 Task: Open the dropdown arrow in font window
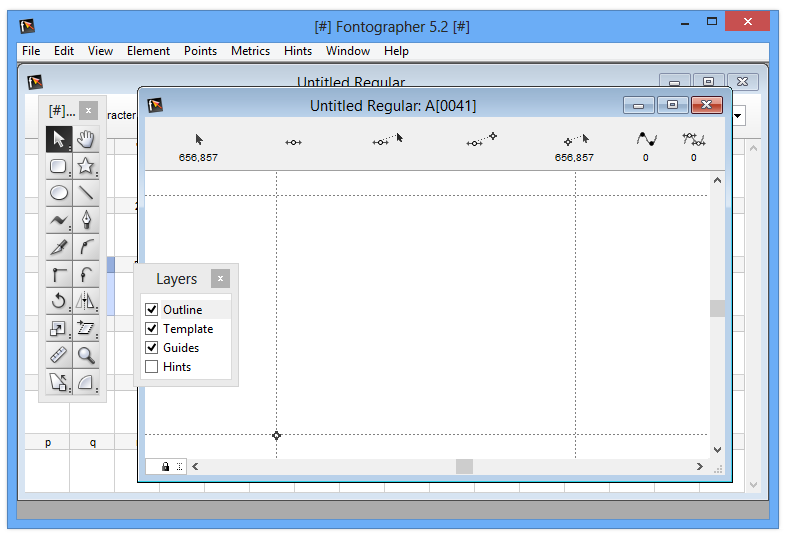pyautogui.click(x=738, y=116)
